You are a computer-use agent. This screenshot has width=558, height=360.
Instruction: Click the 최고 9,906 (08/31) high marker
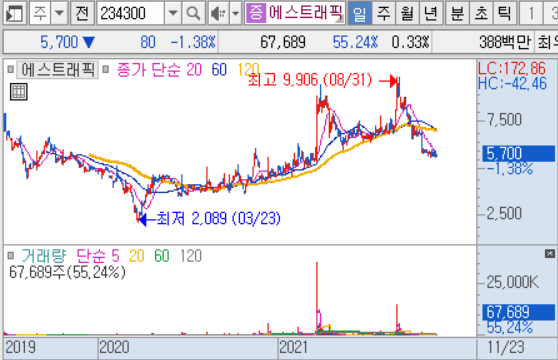click(310, 80)
